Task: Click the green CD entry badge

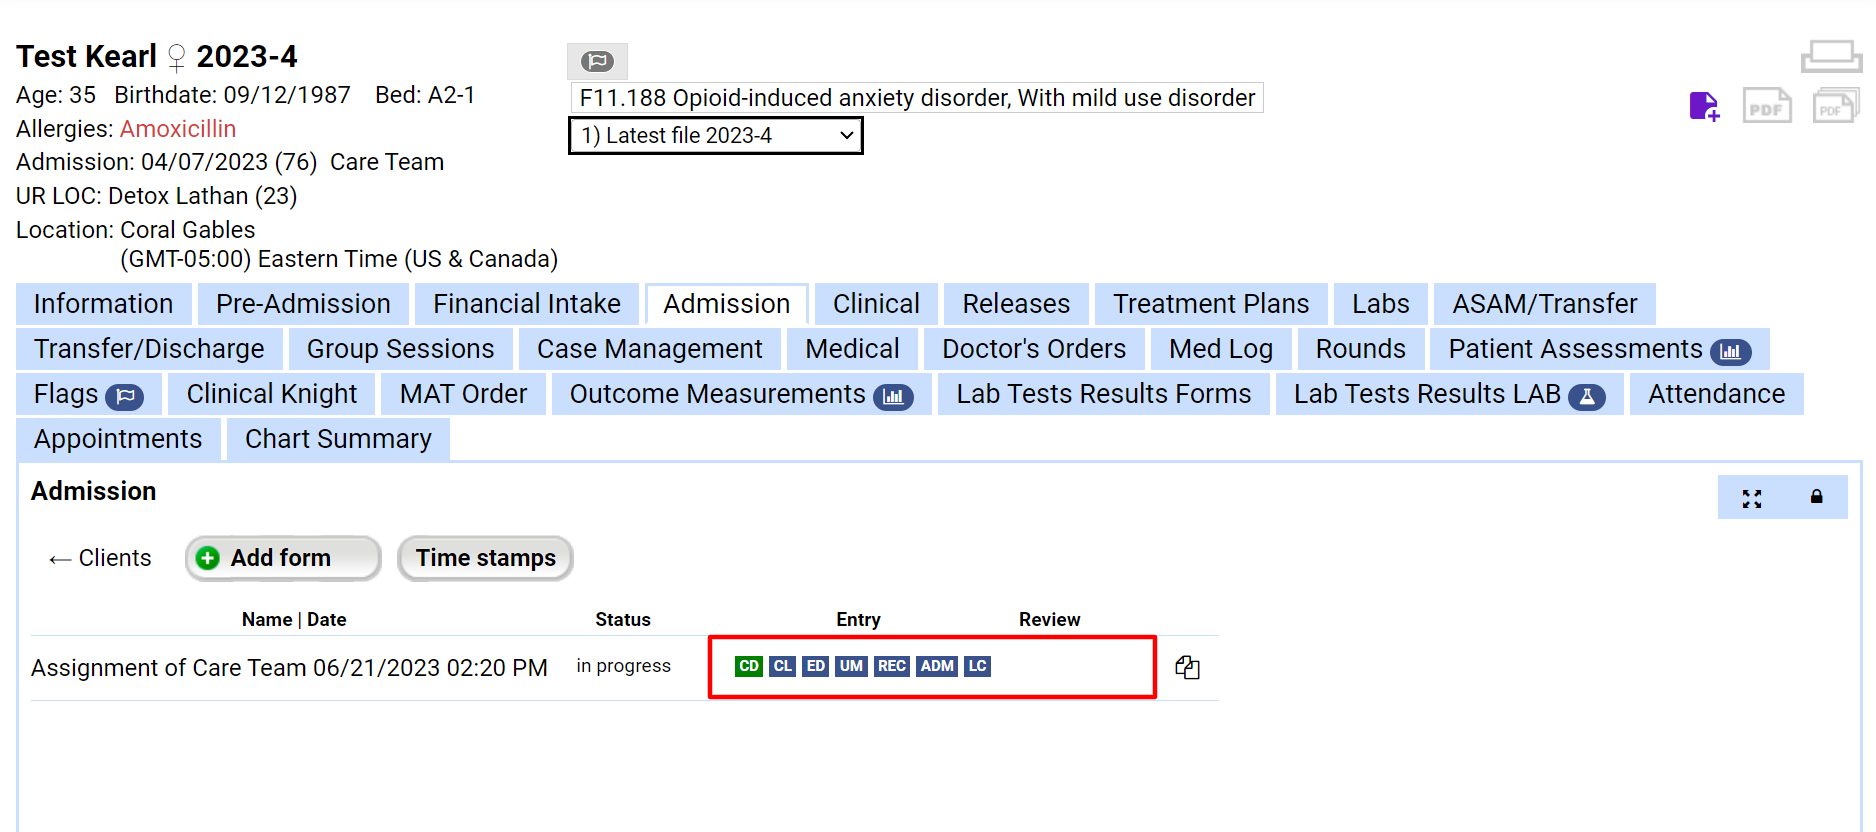Action: (748, 666)
